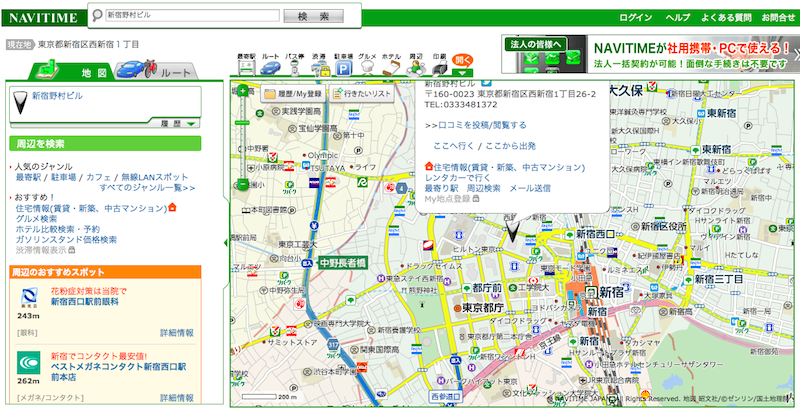The image size is (800, 409).
Task: Switch to the ルート route tab
Action: coord(158,71)
